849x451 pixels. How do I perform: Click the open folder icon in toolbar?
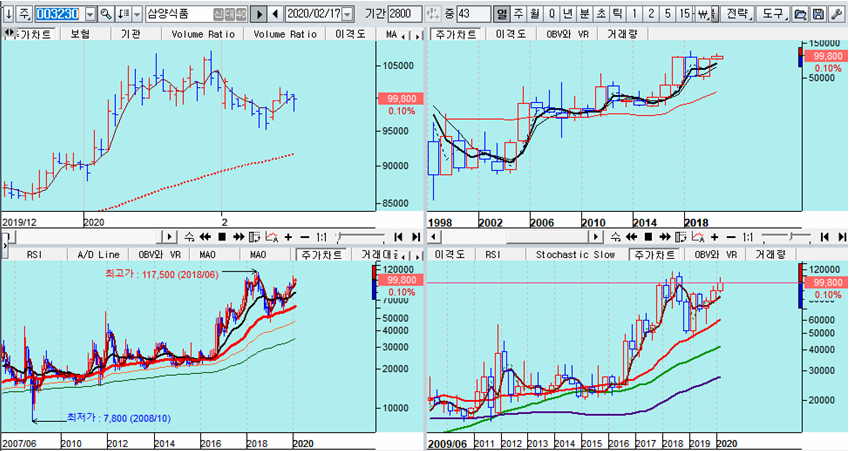click(800, 14)
